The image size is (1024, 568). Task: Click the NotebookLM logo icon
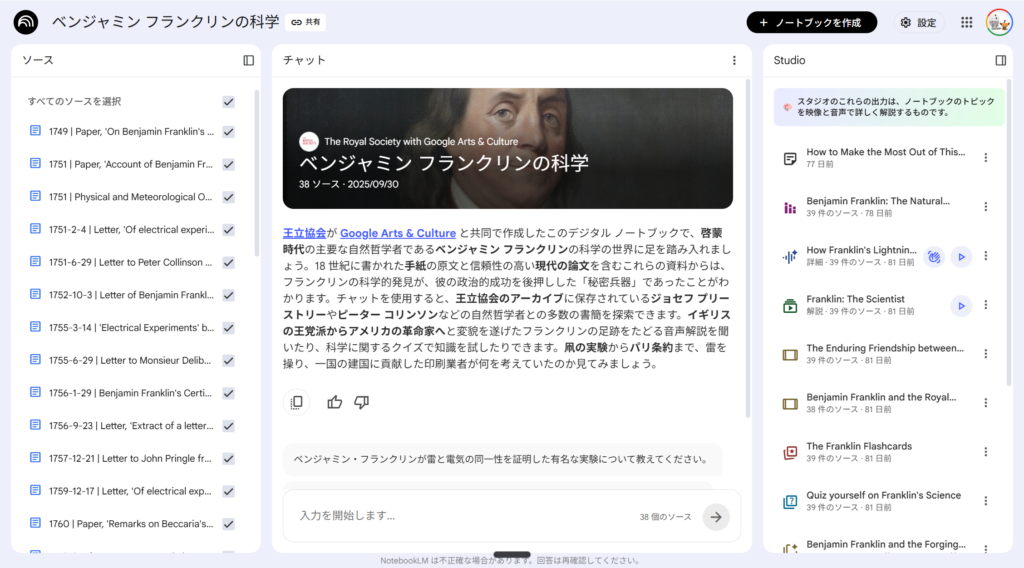[x=26, y=22]
